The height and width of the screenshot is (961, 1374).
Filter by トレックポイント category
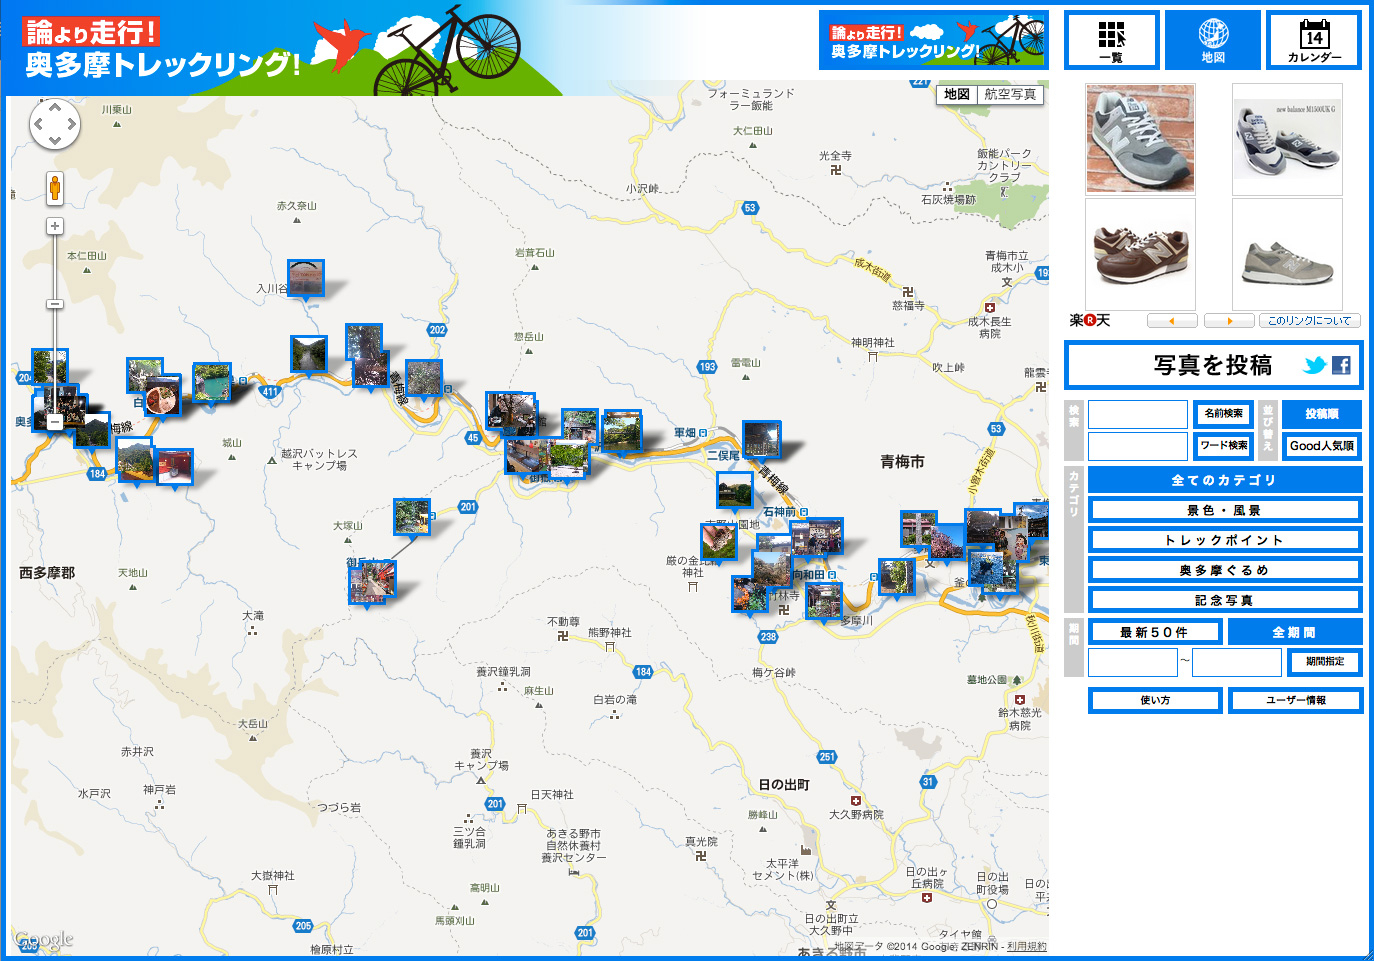(1225, 540)
